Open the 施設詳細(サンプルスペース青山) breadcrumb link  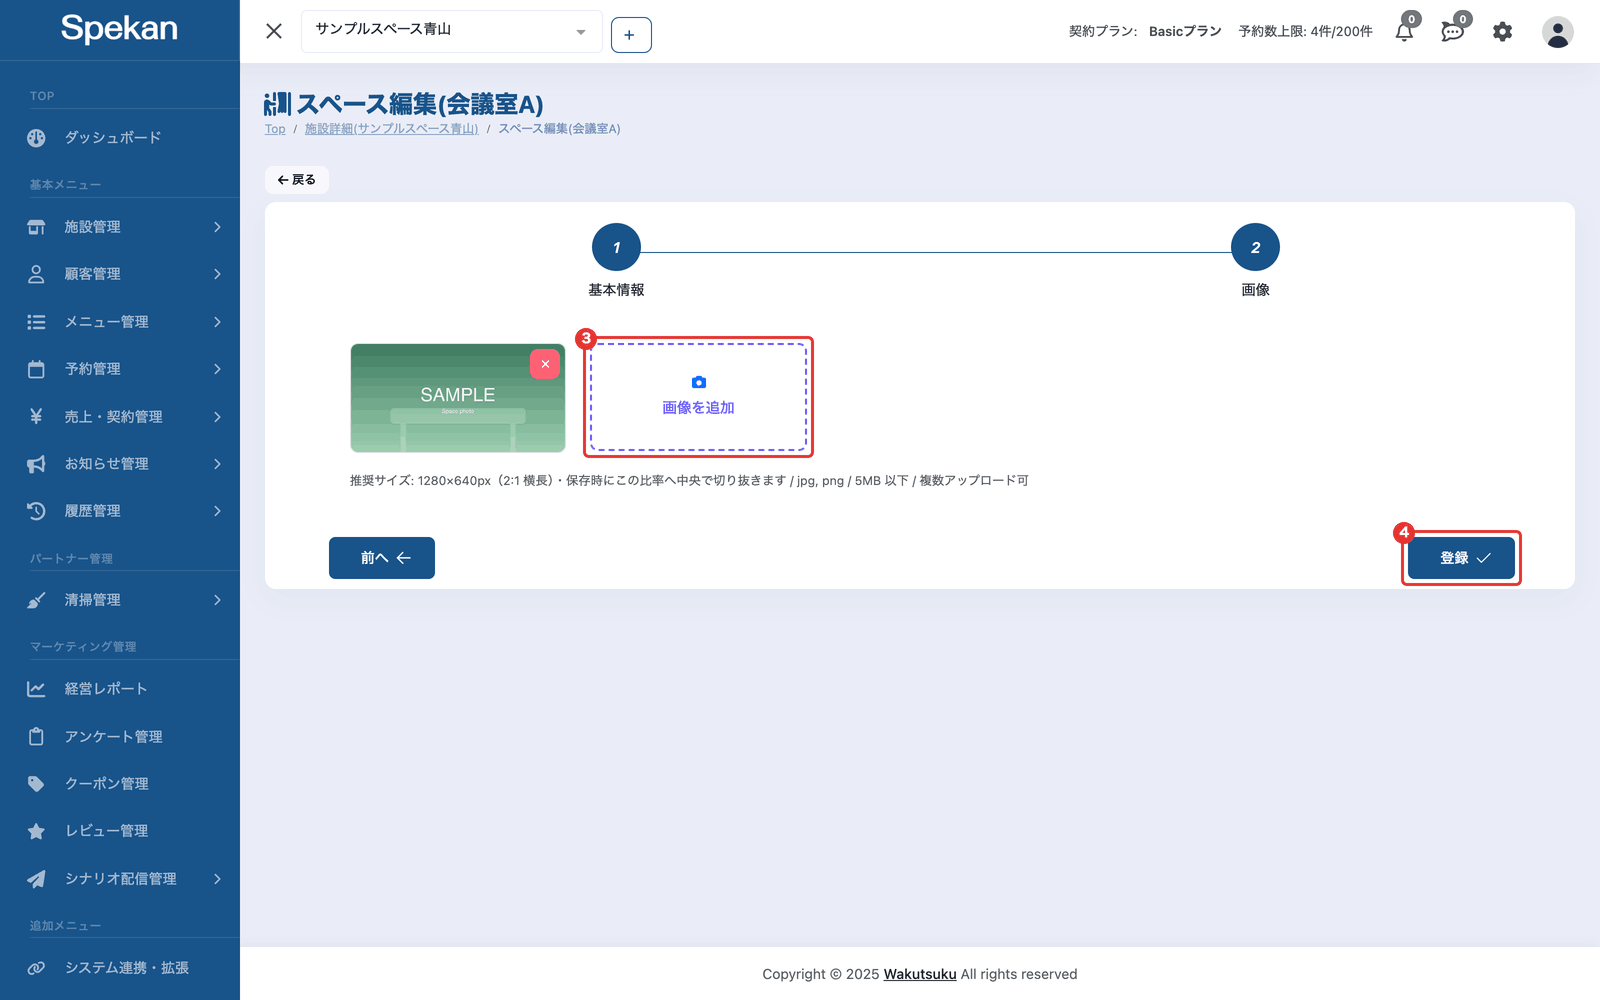[391, 129]
